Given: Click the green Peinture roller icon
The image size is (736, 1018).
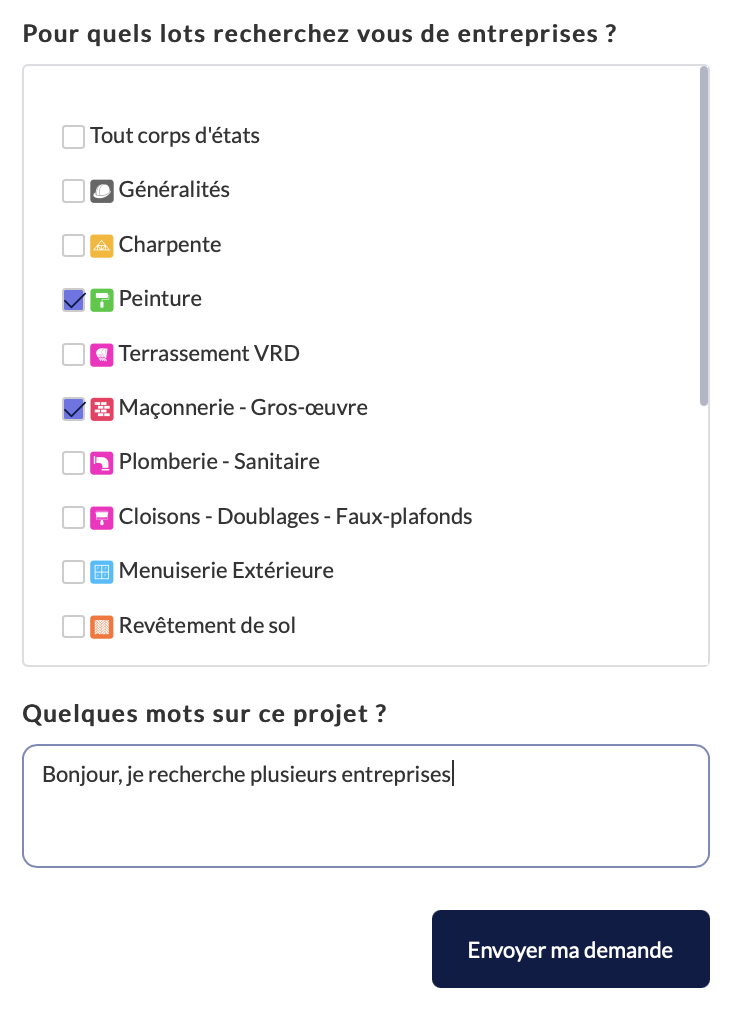Looking at the screenshot, I should tap(102, 300).
